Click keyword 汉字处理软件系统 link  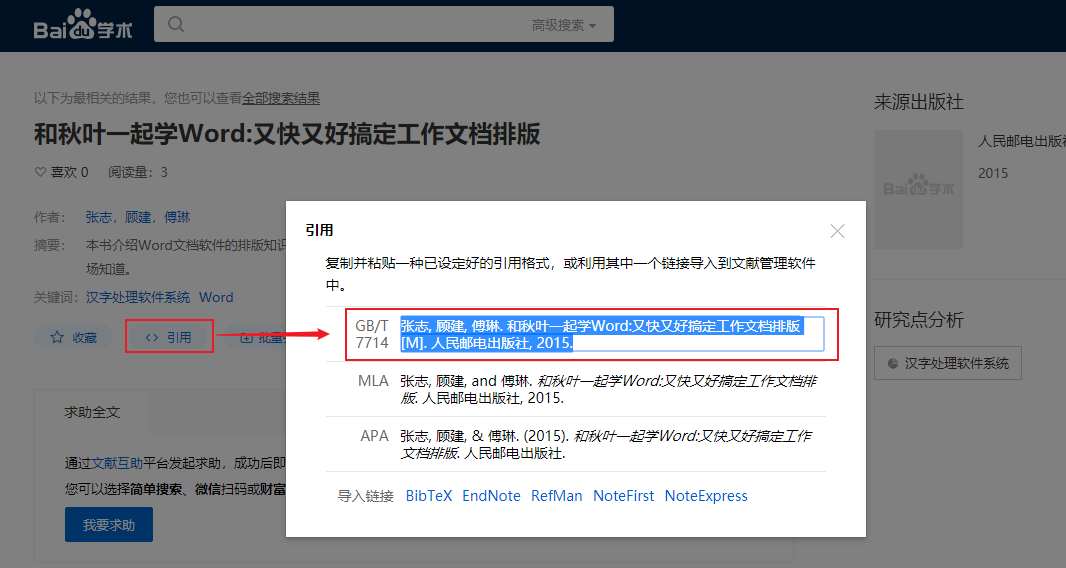138,297
